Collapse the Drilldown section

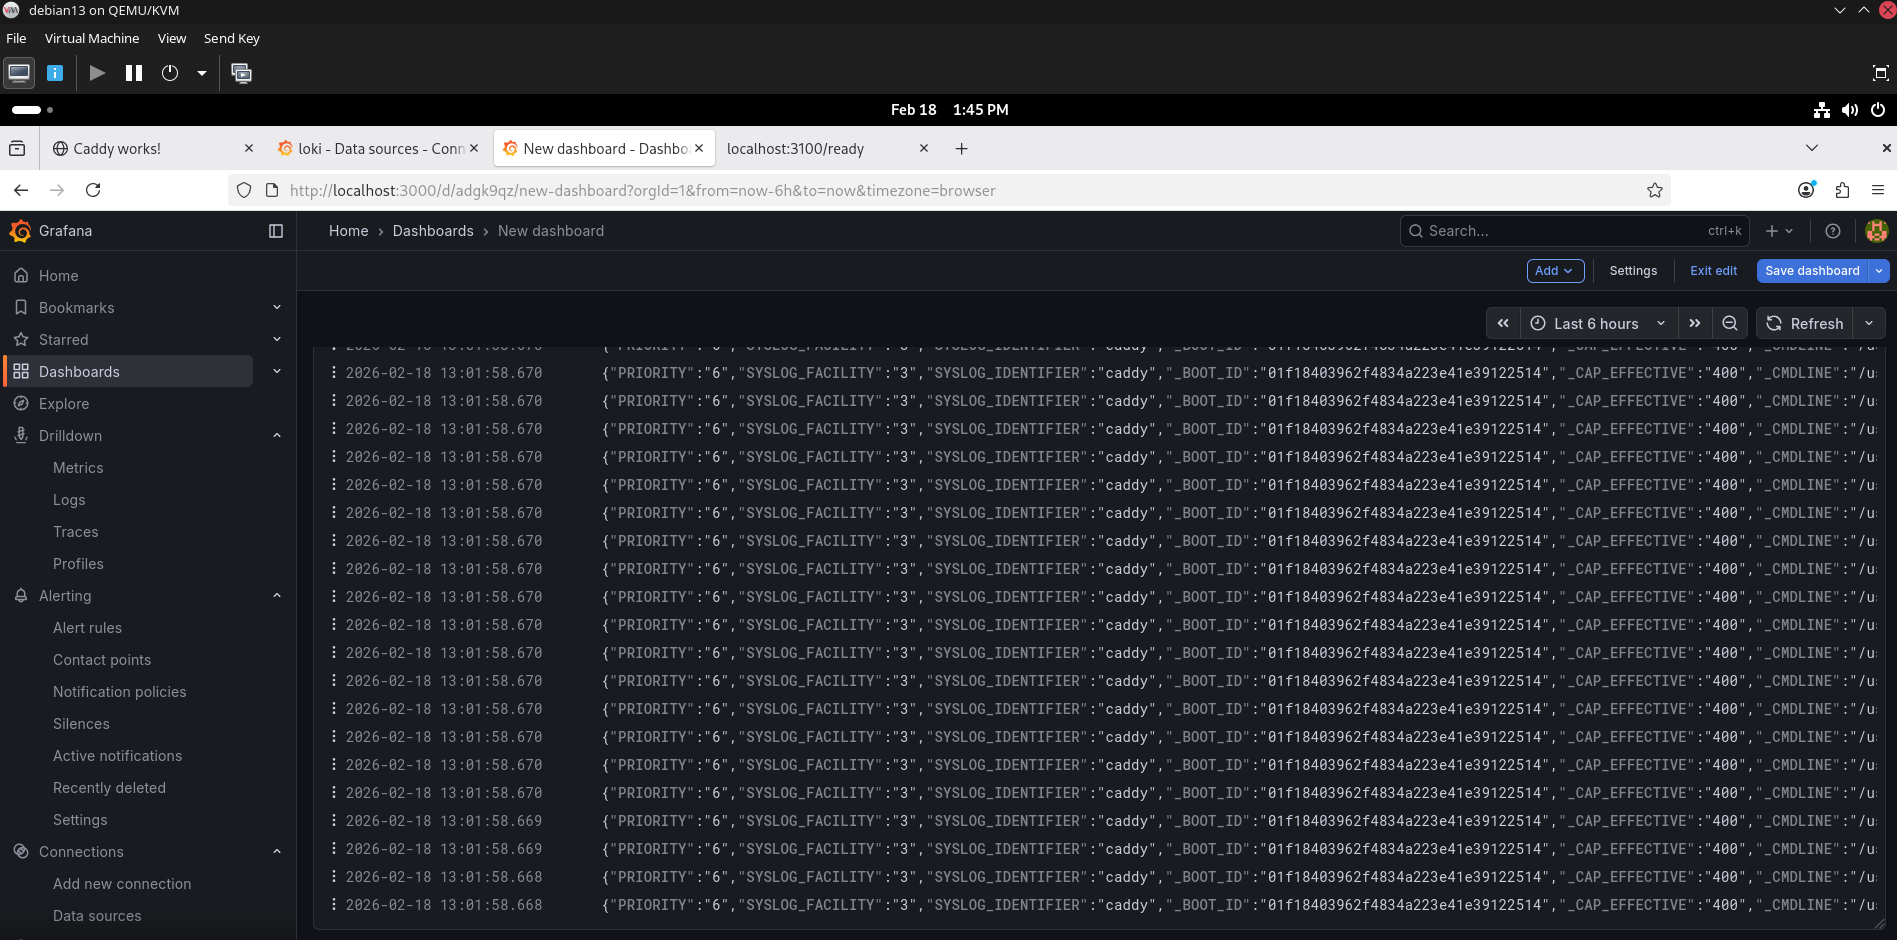[277, 436]
